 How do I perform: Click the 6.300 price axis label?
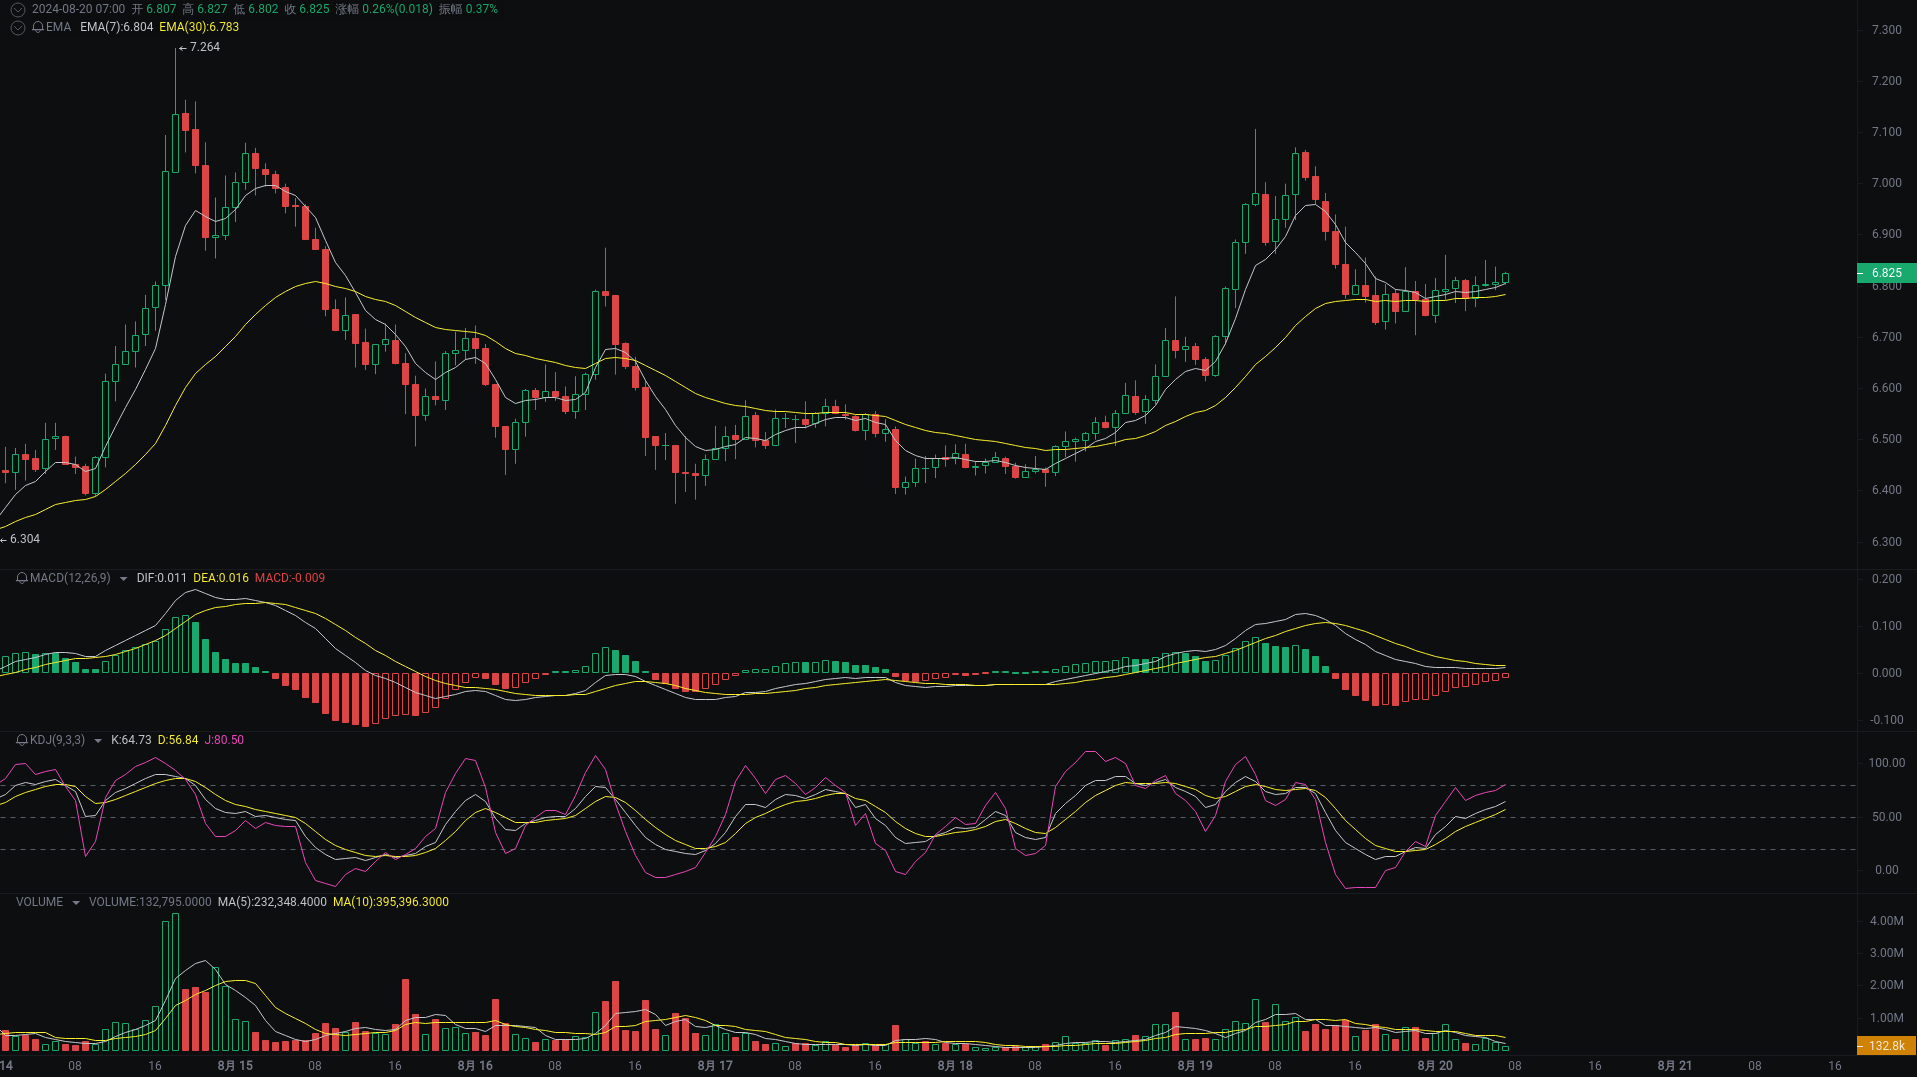[x=1887, y=542]
